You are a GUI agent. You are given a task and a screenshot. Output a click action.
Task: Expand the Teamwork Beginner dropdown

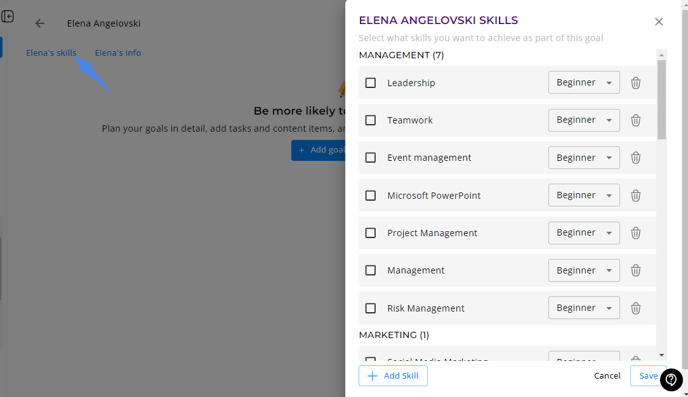(584, 120)
